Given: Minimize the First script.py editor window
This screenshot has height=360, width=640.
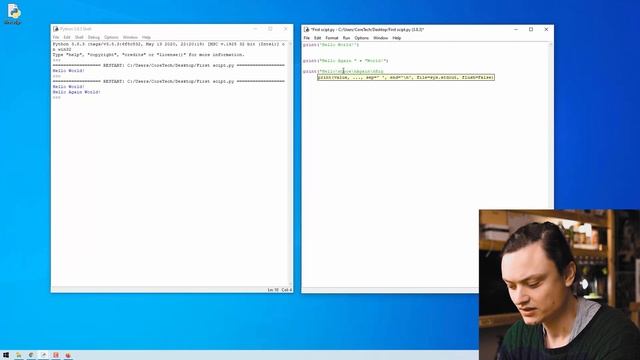Looking at the screenshot, I should click(516, 29).
